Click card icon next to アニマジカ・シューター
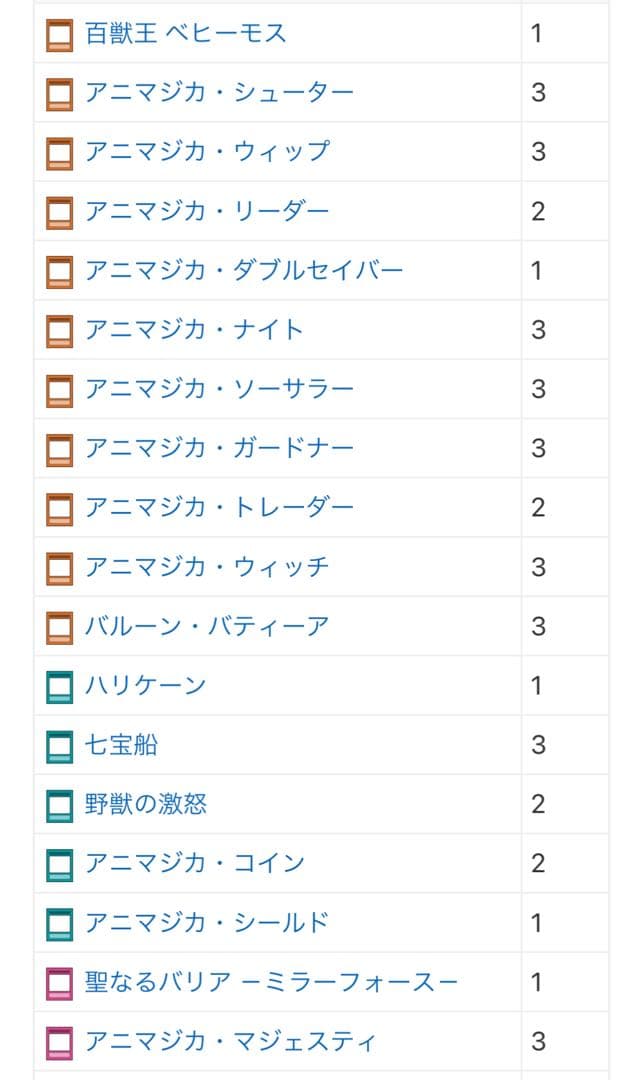643x1080 pixels. pyautogui.click(x=60, y=94)
